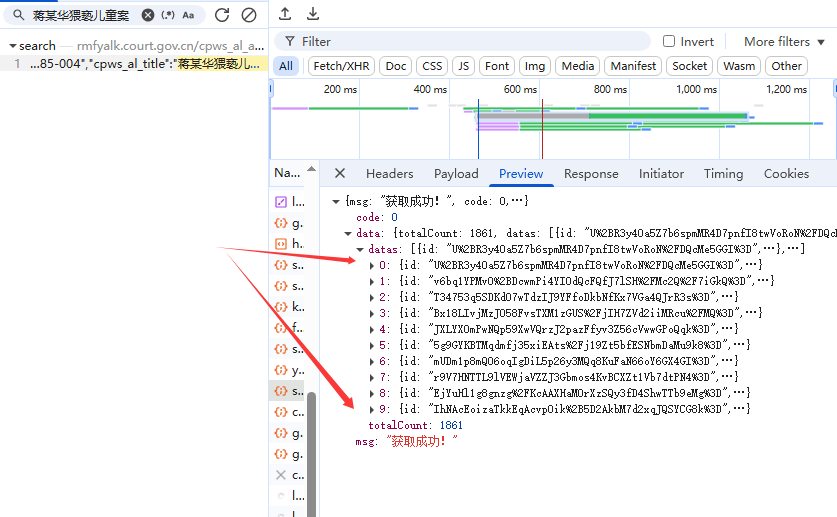Expand datas item 0
The image size is (837, 517).
click(x=372, y=265)
